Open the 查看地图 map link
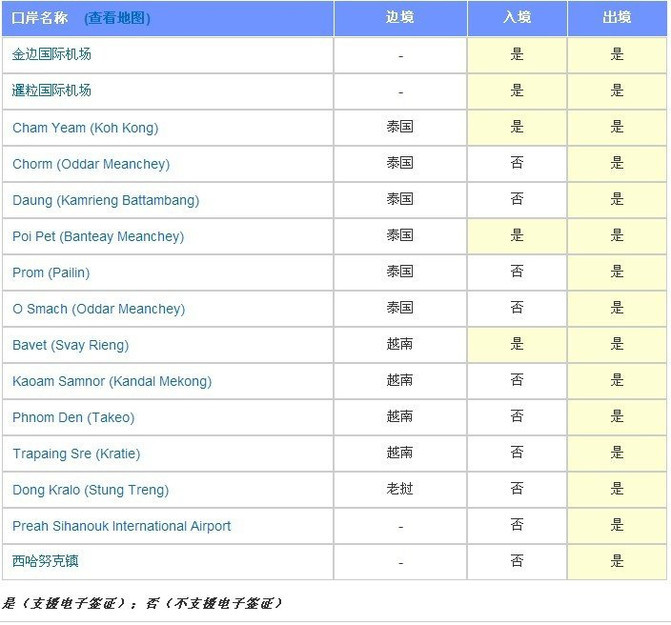Viewport: 671px width, 625px height. (x=117, y=18)
